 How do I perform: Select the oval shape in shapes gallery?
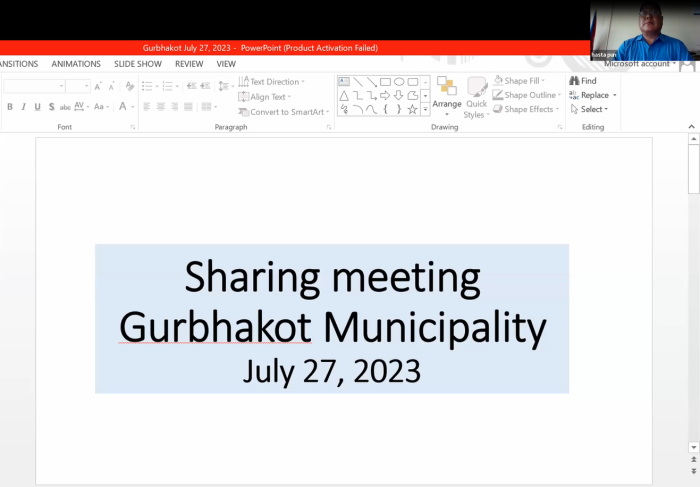click(398, 82)
